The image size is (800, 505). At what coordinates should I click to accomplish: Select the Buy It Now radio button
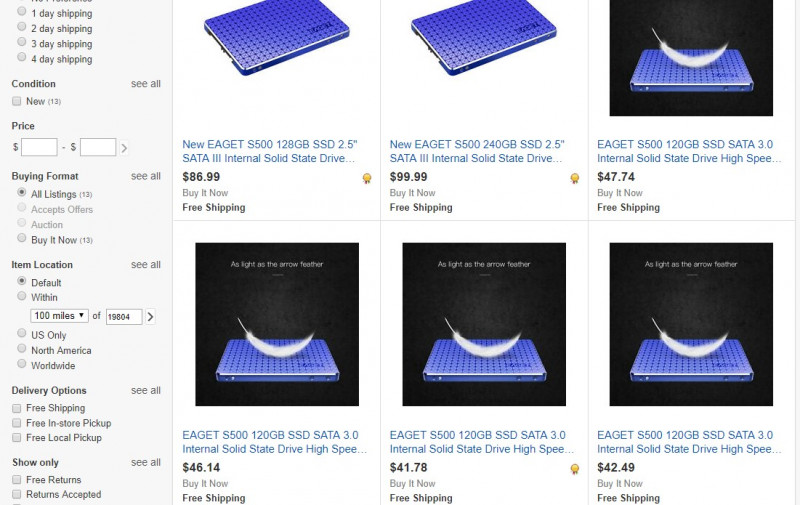click(x=21, y=238)
